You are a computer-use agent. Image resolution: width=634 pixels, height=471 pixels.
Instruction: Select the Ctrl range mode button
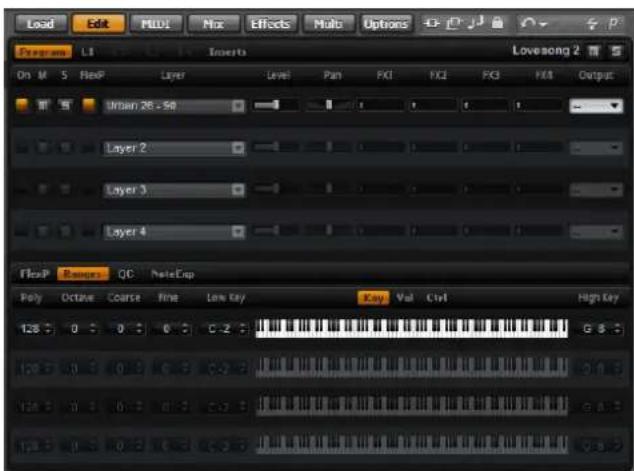point(437,298)
